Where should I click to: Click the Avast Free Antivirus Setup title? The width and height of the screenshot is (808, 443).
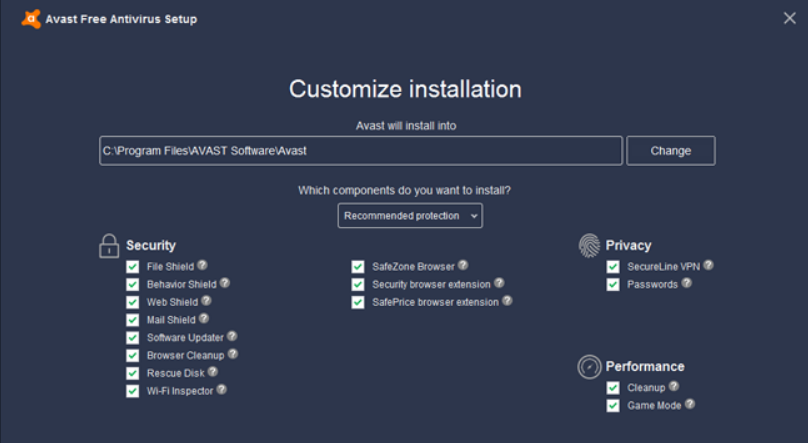121,20
